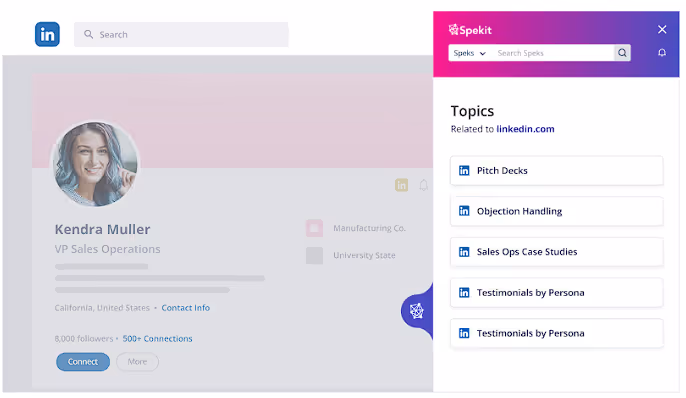Click LinkedIn icon beside Pitch Decks
The image size is (686, 398).
[464, 171]
